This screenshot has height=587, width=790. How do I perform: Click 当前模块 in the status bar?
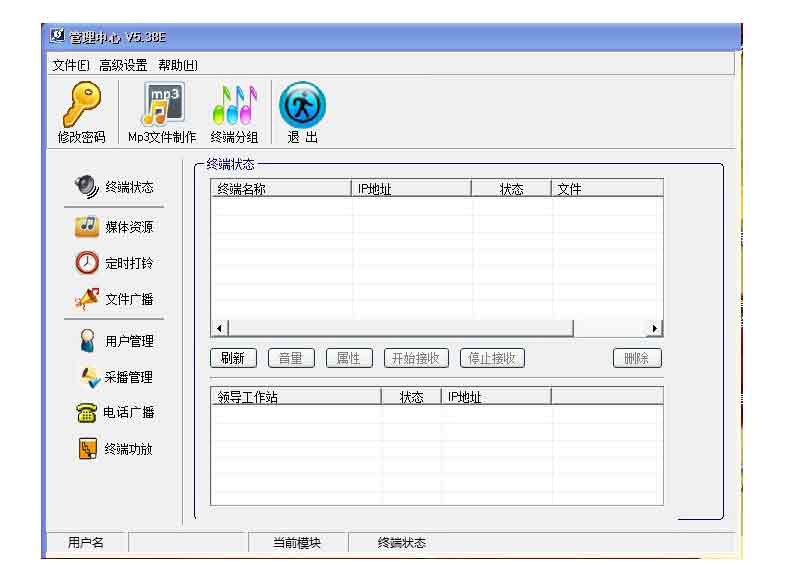click(x=297, y=543)
